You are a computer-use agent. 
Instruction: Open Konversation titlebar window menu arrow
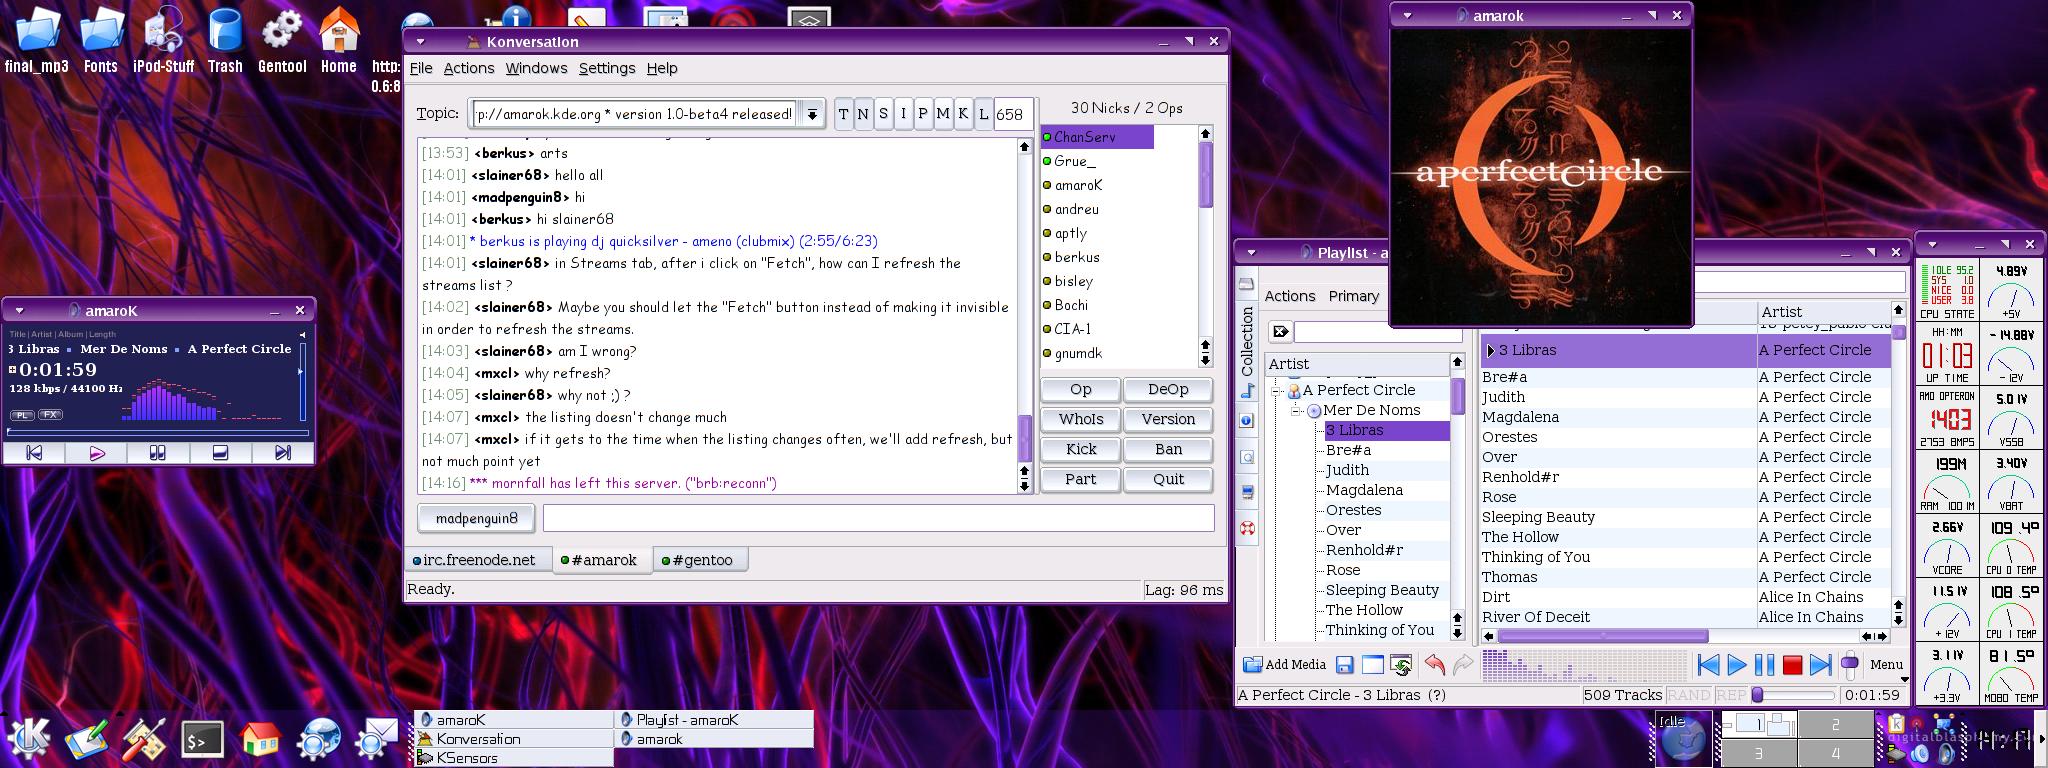tap(421, 42)
